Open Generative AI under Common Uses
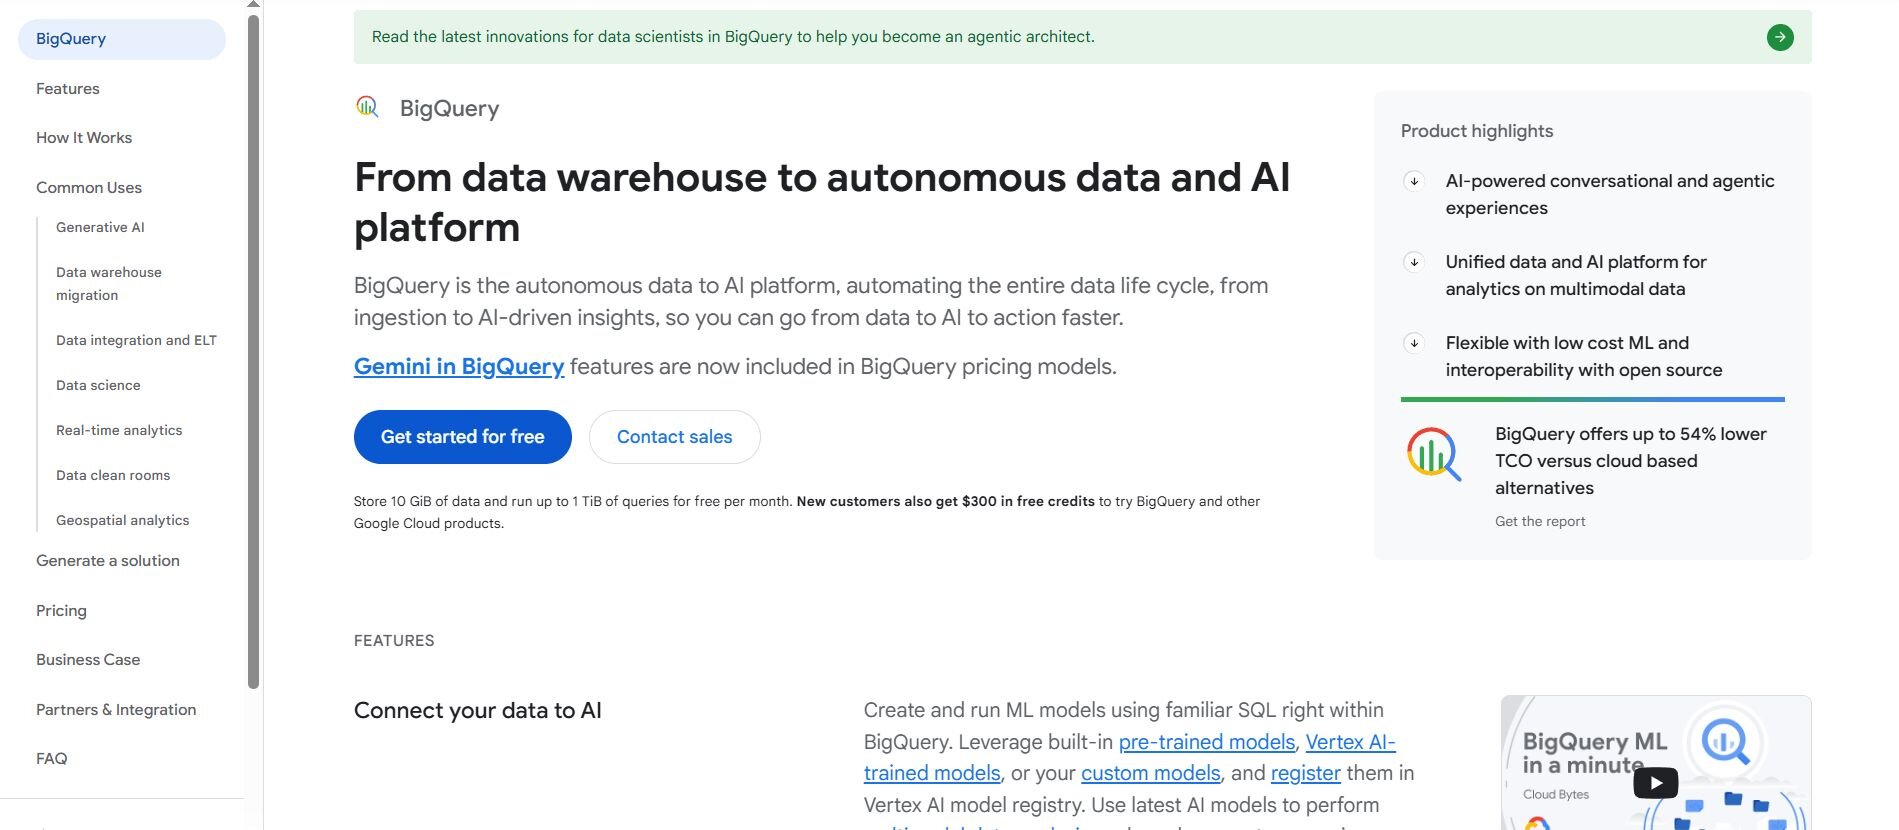 tap(100, 228)
